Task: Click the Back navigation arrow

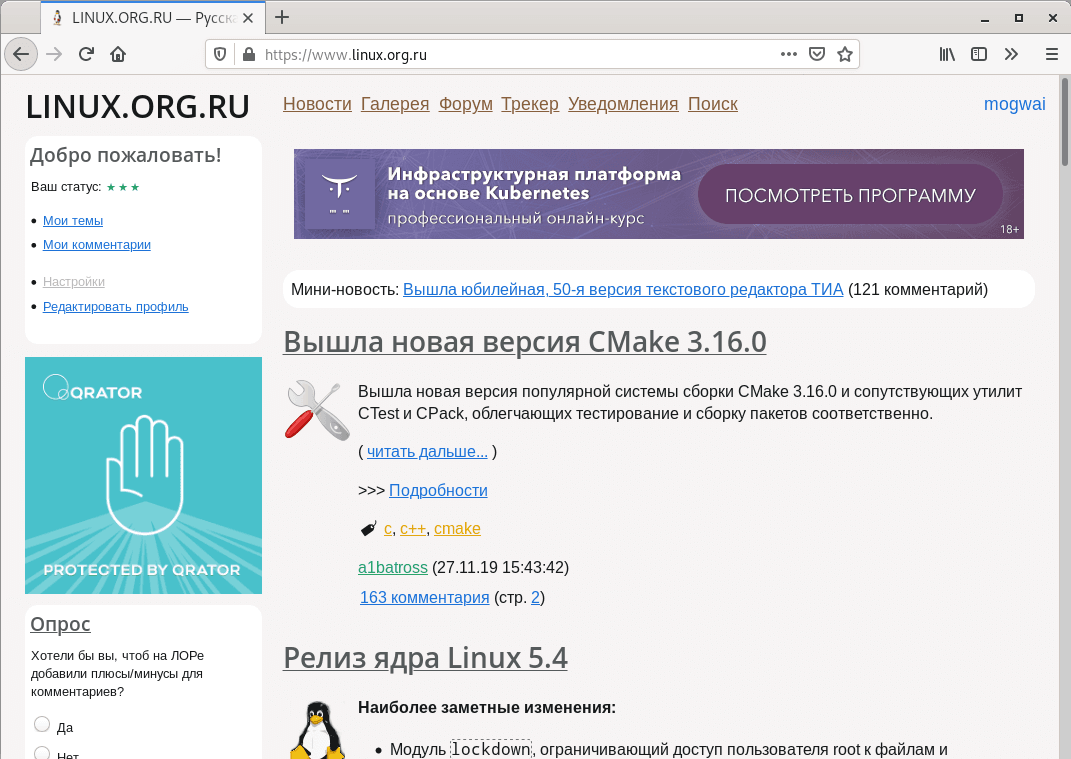Action: pos(21,54)
